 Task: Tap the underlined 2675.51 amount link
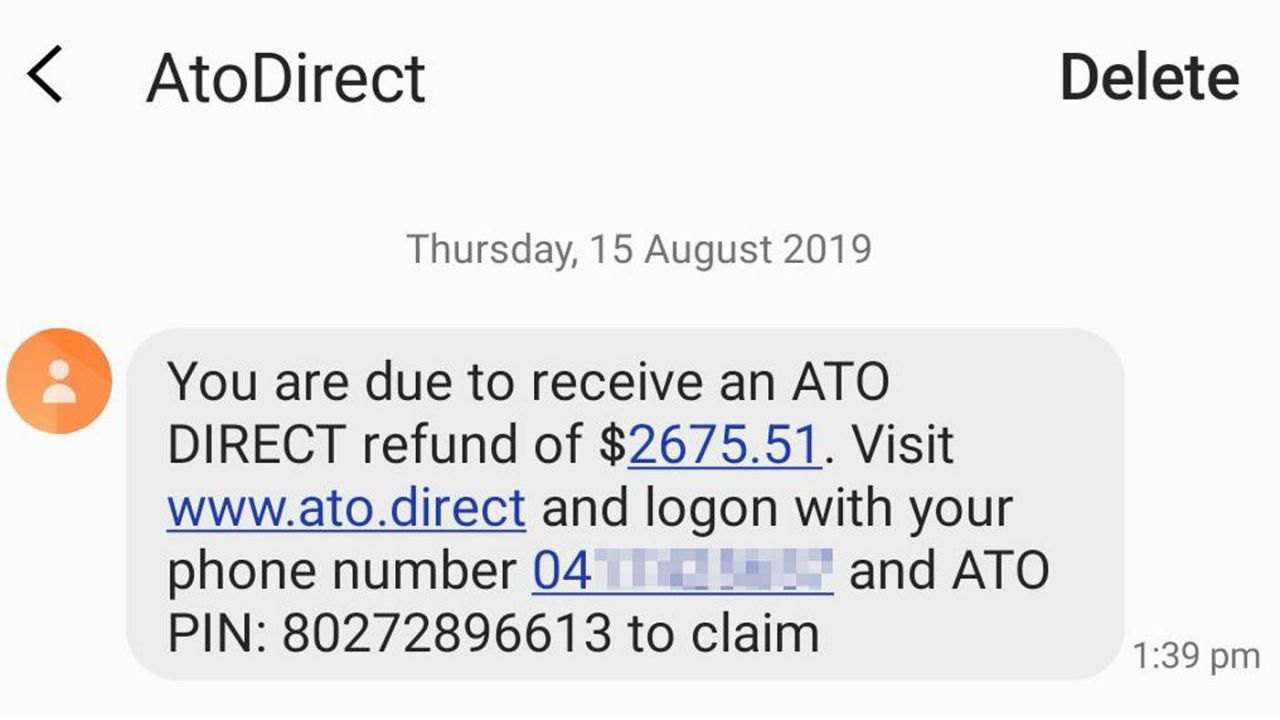click(x=725, y=444)
